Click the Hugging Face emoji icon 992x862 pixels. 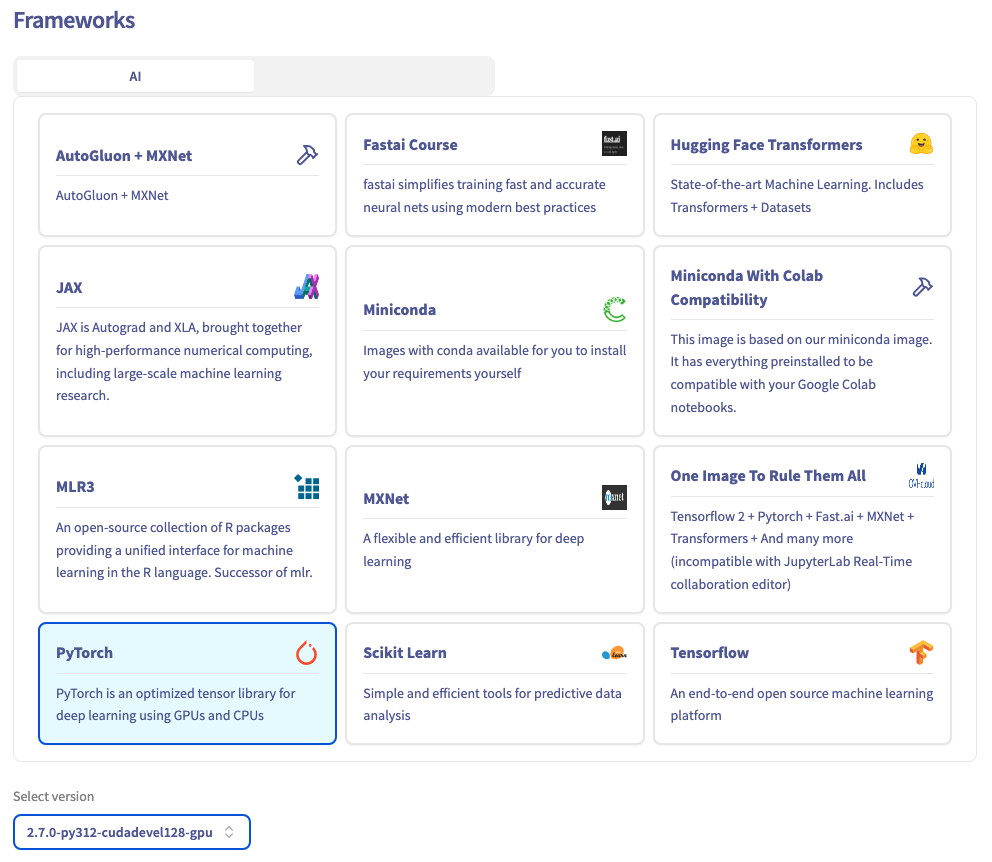coord(921,144)
